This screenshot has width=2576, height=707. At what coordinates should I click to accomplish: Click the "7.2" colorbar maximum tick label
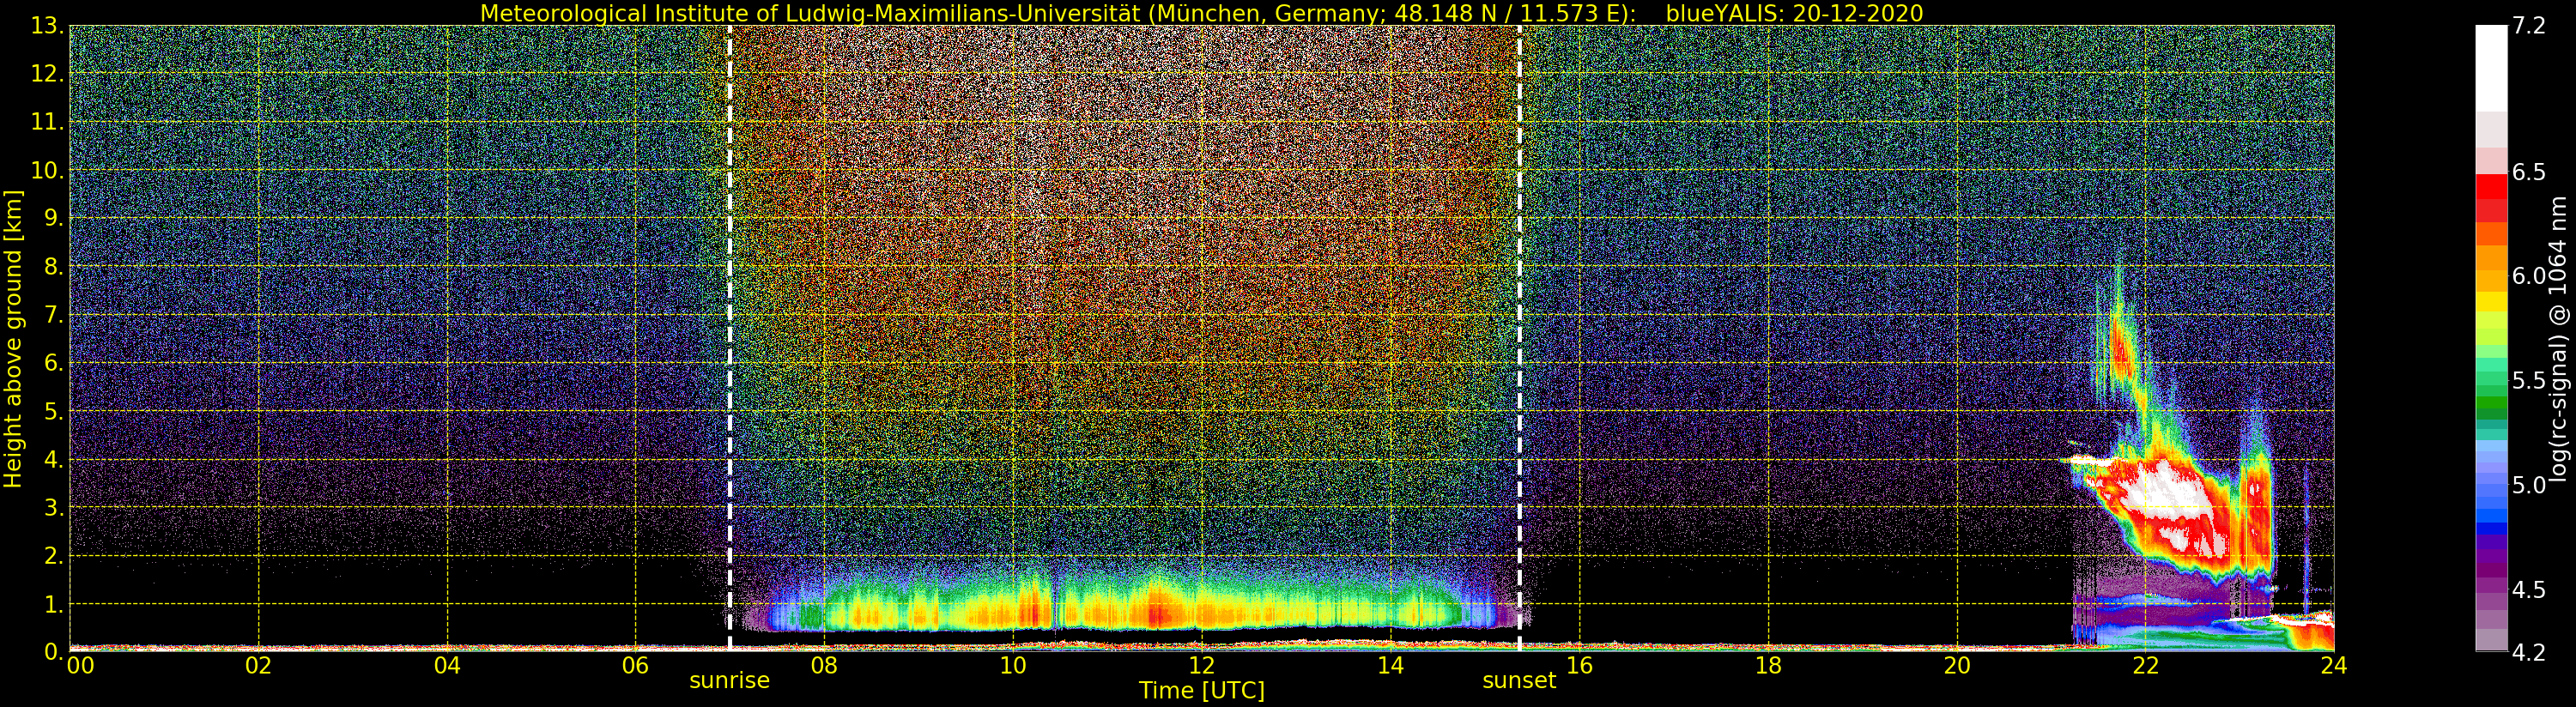2529,26
